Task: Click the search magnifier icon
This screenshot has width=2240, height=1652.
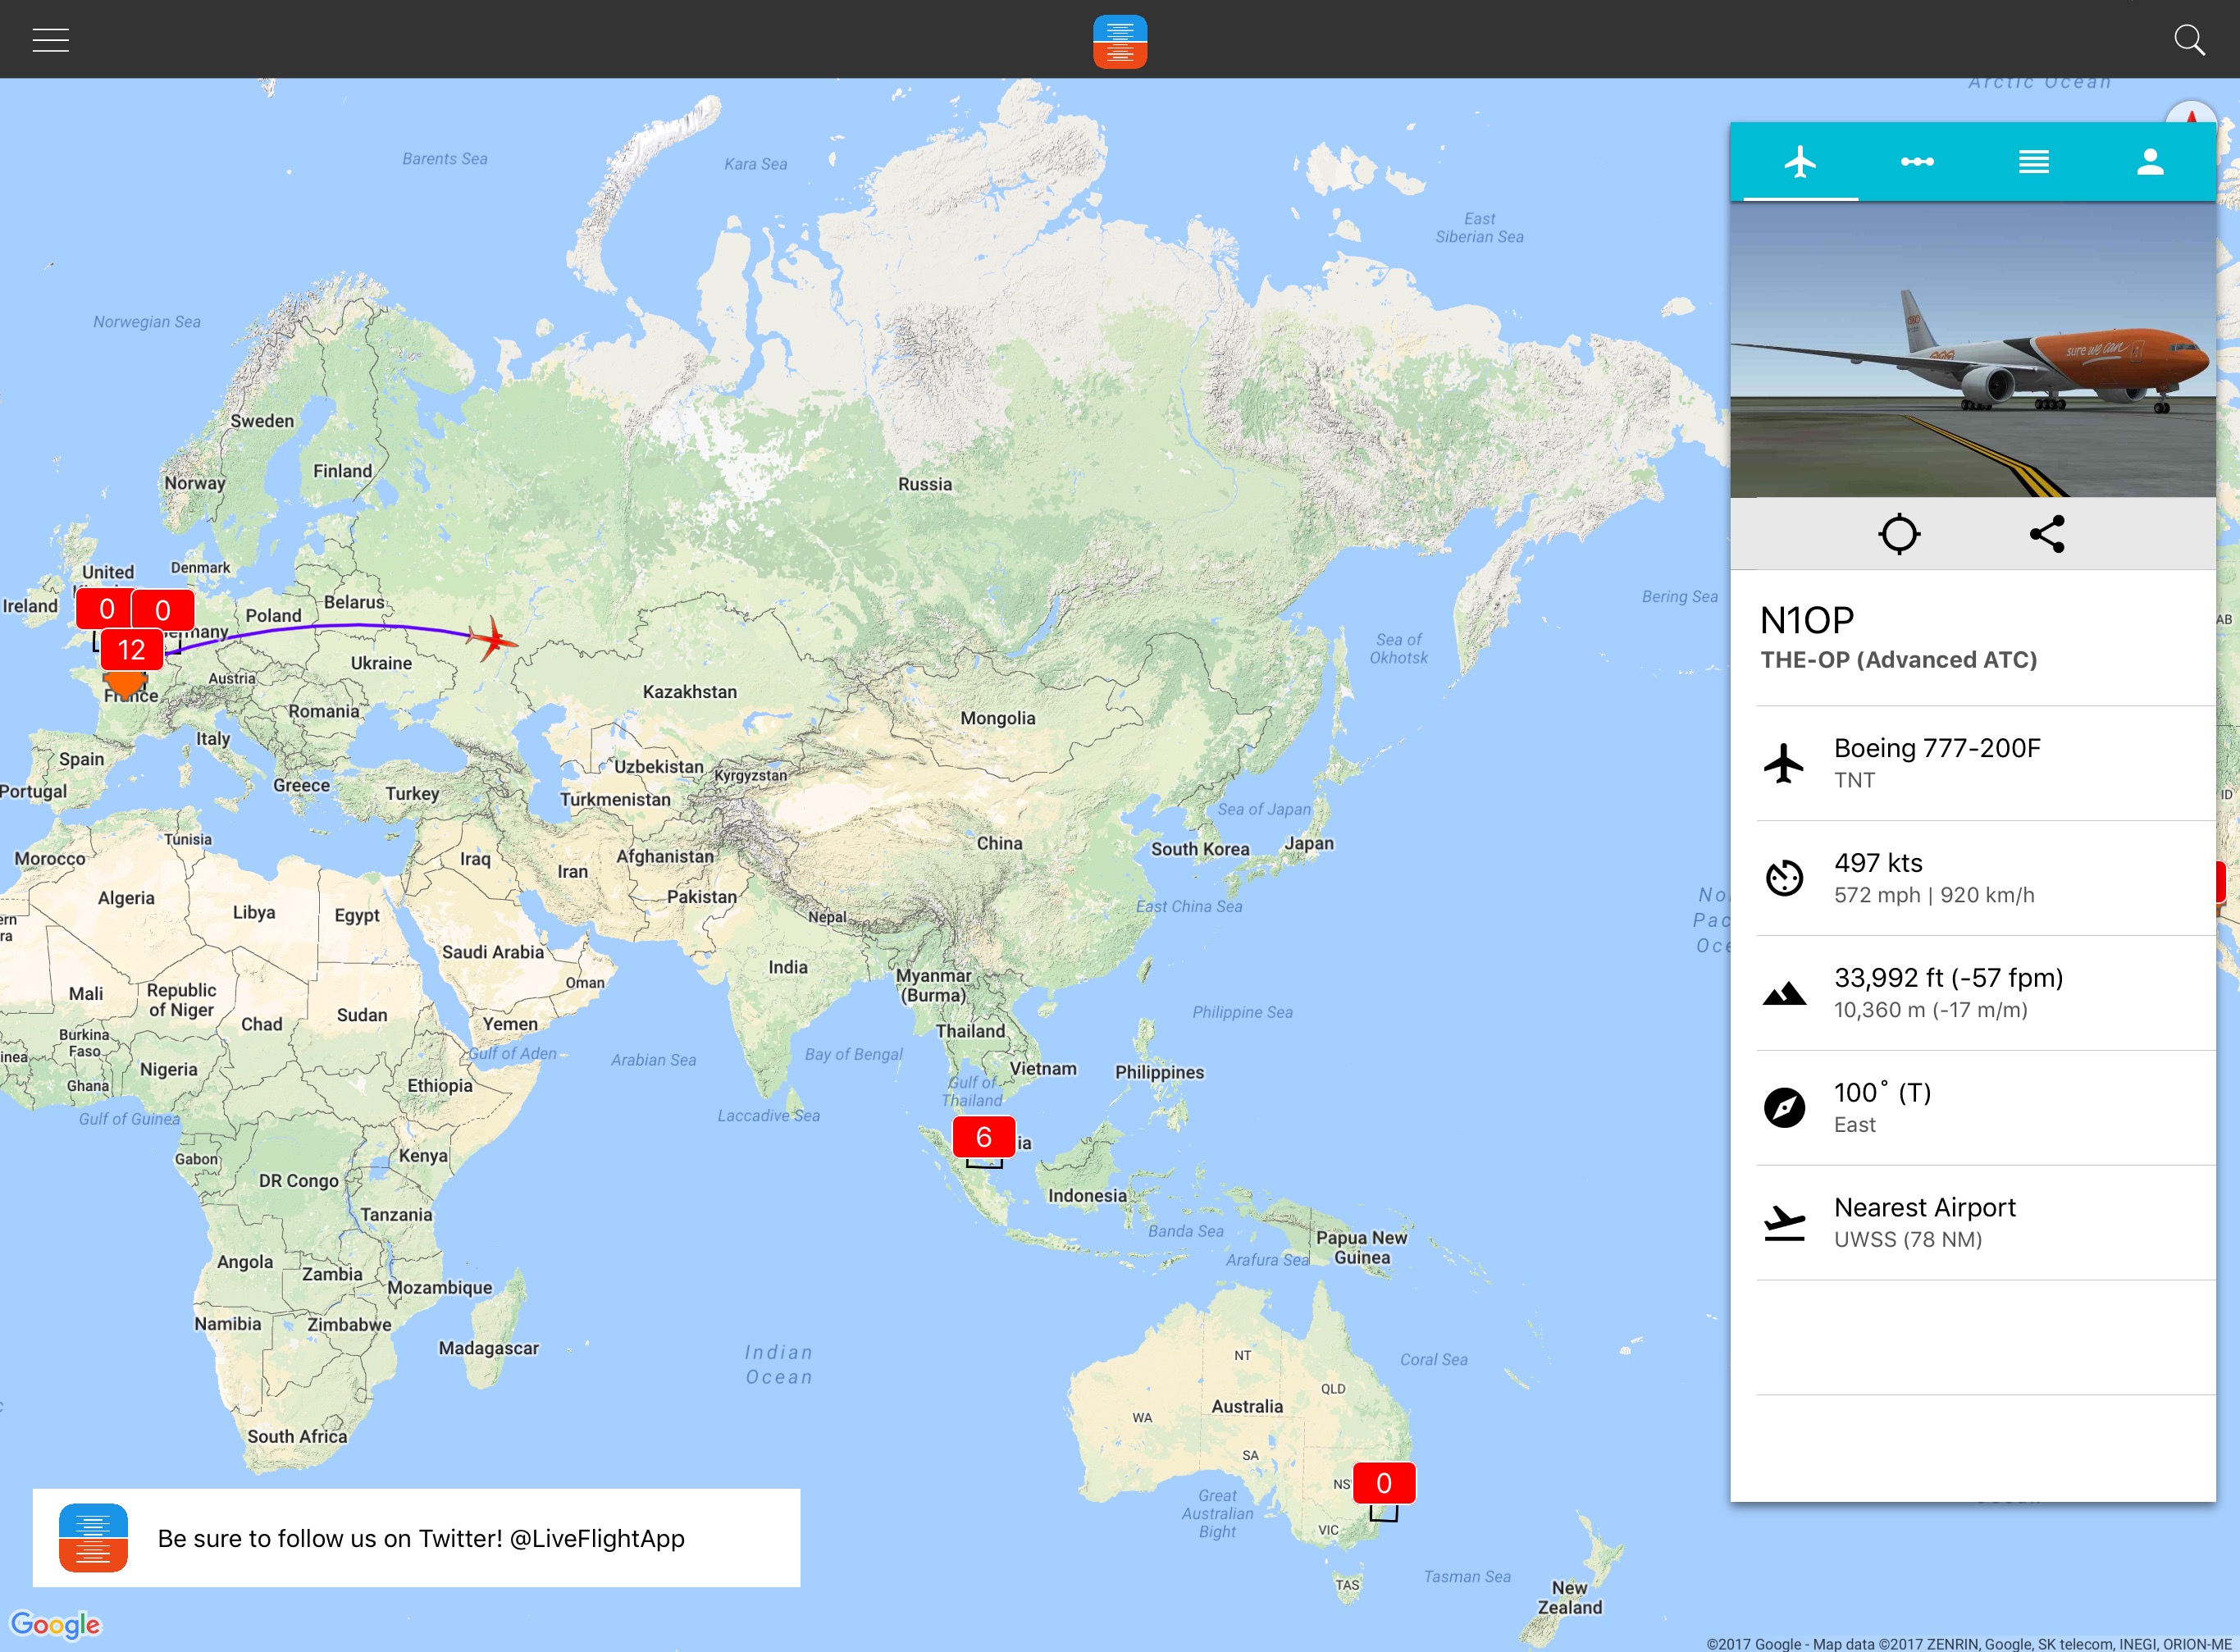Action: click(2188, 40)
